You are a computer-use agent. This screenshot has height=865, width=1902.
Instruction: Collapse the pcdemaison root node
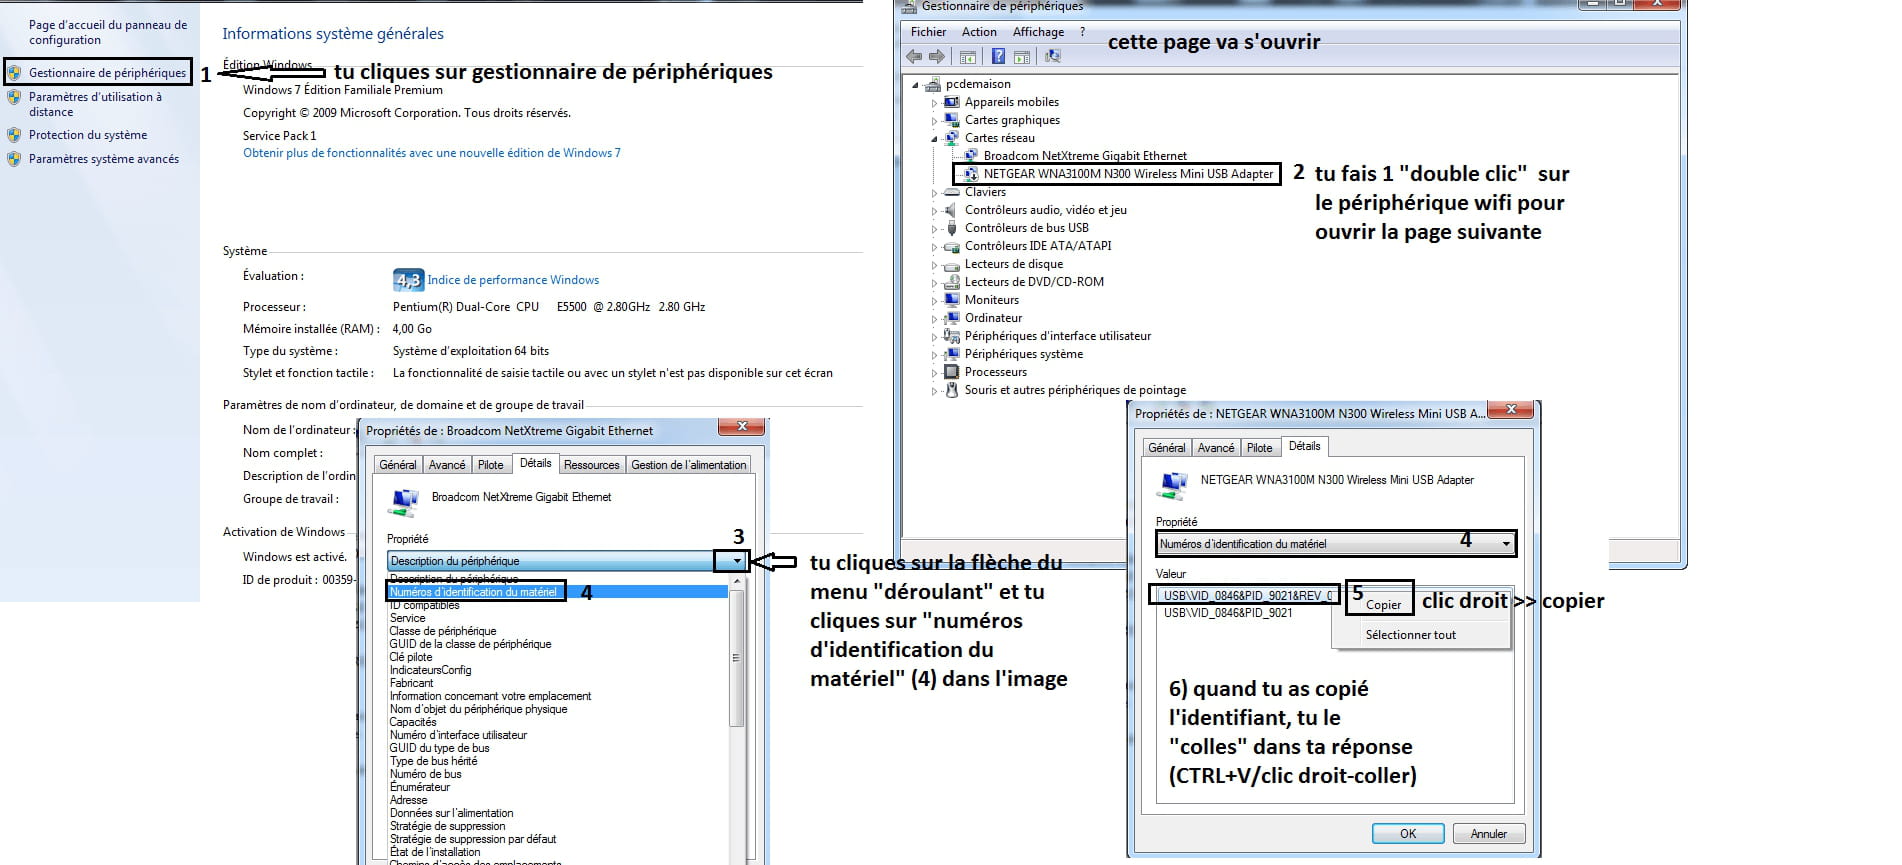pos(916,85)
